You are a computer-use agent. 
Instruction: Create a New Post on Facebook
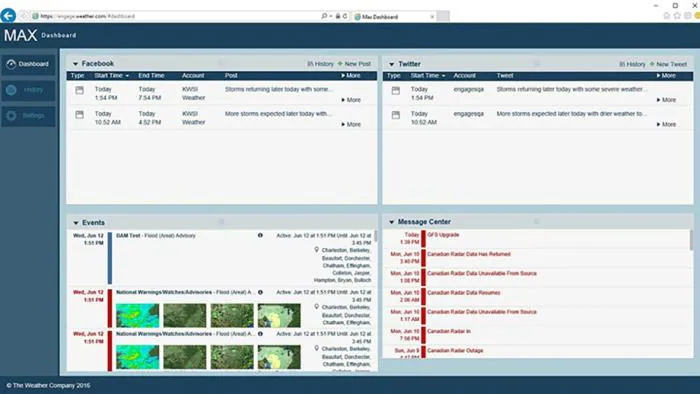(354, 64)
